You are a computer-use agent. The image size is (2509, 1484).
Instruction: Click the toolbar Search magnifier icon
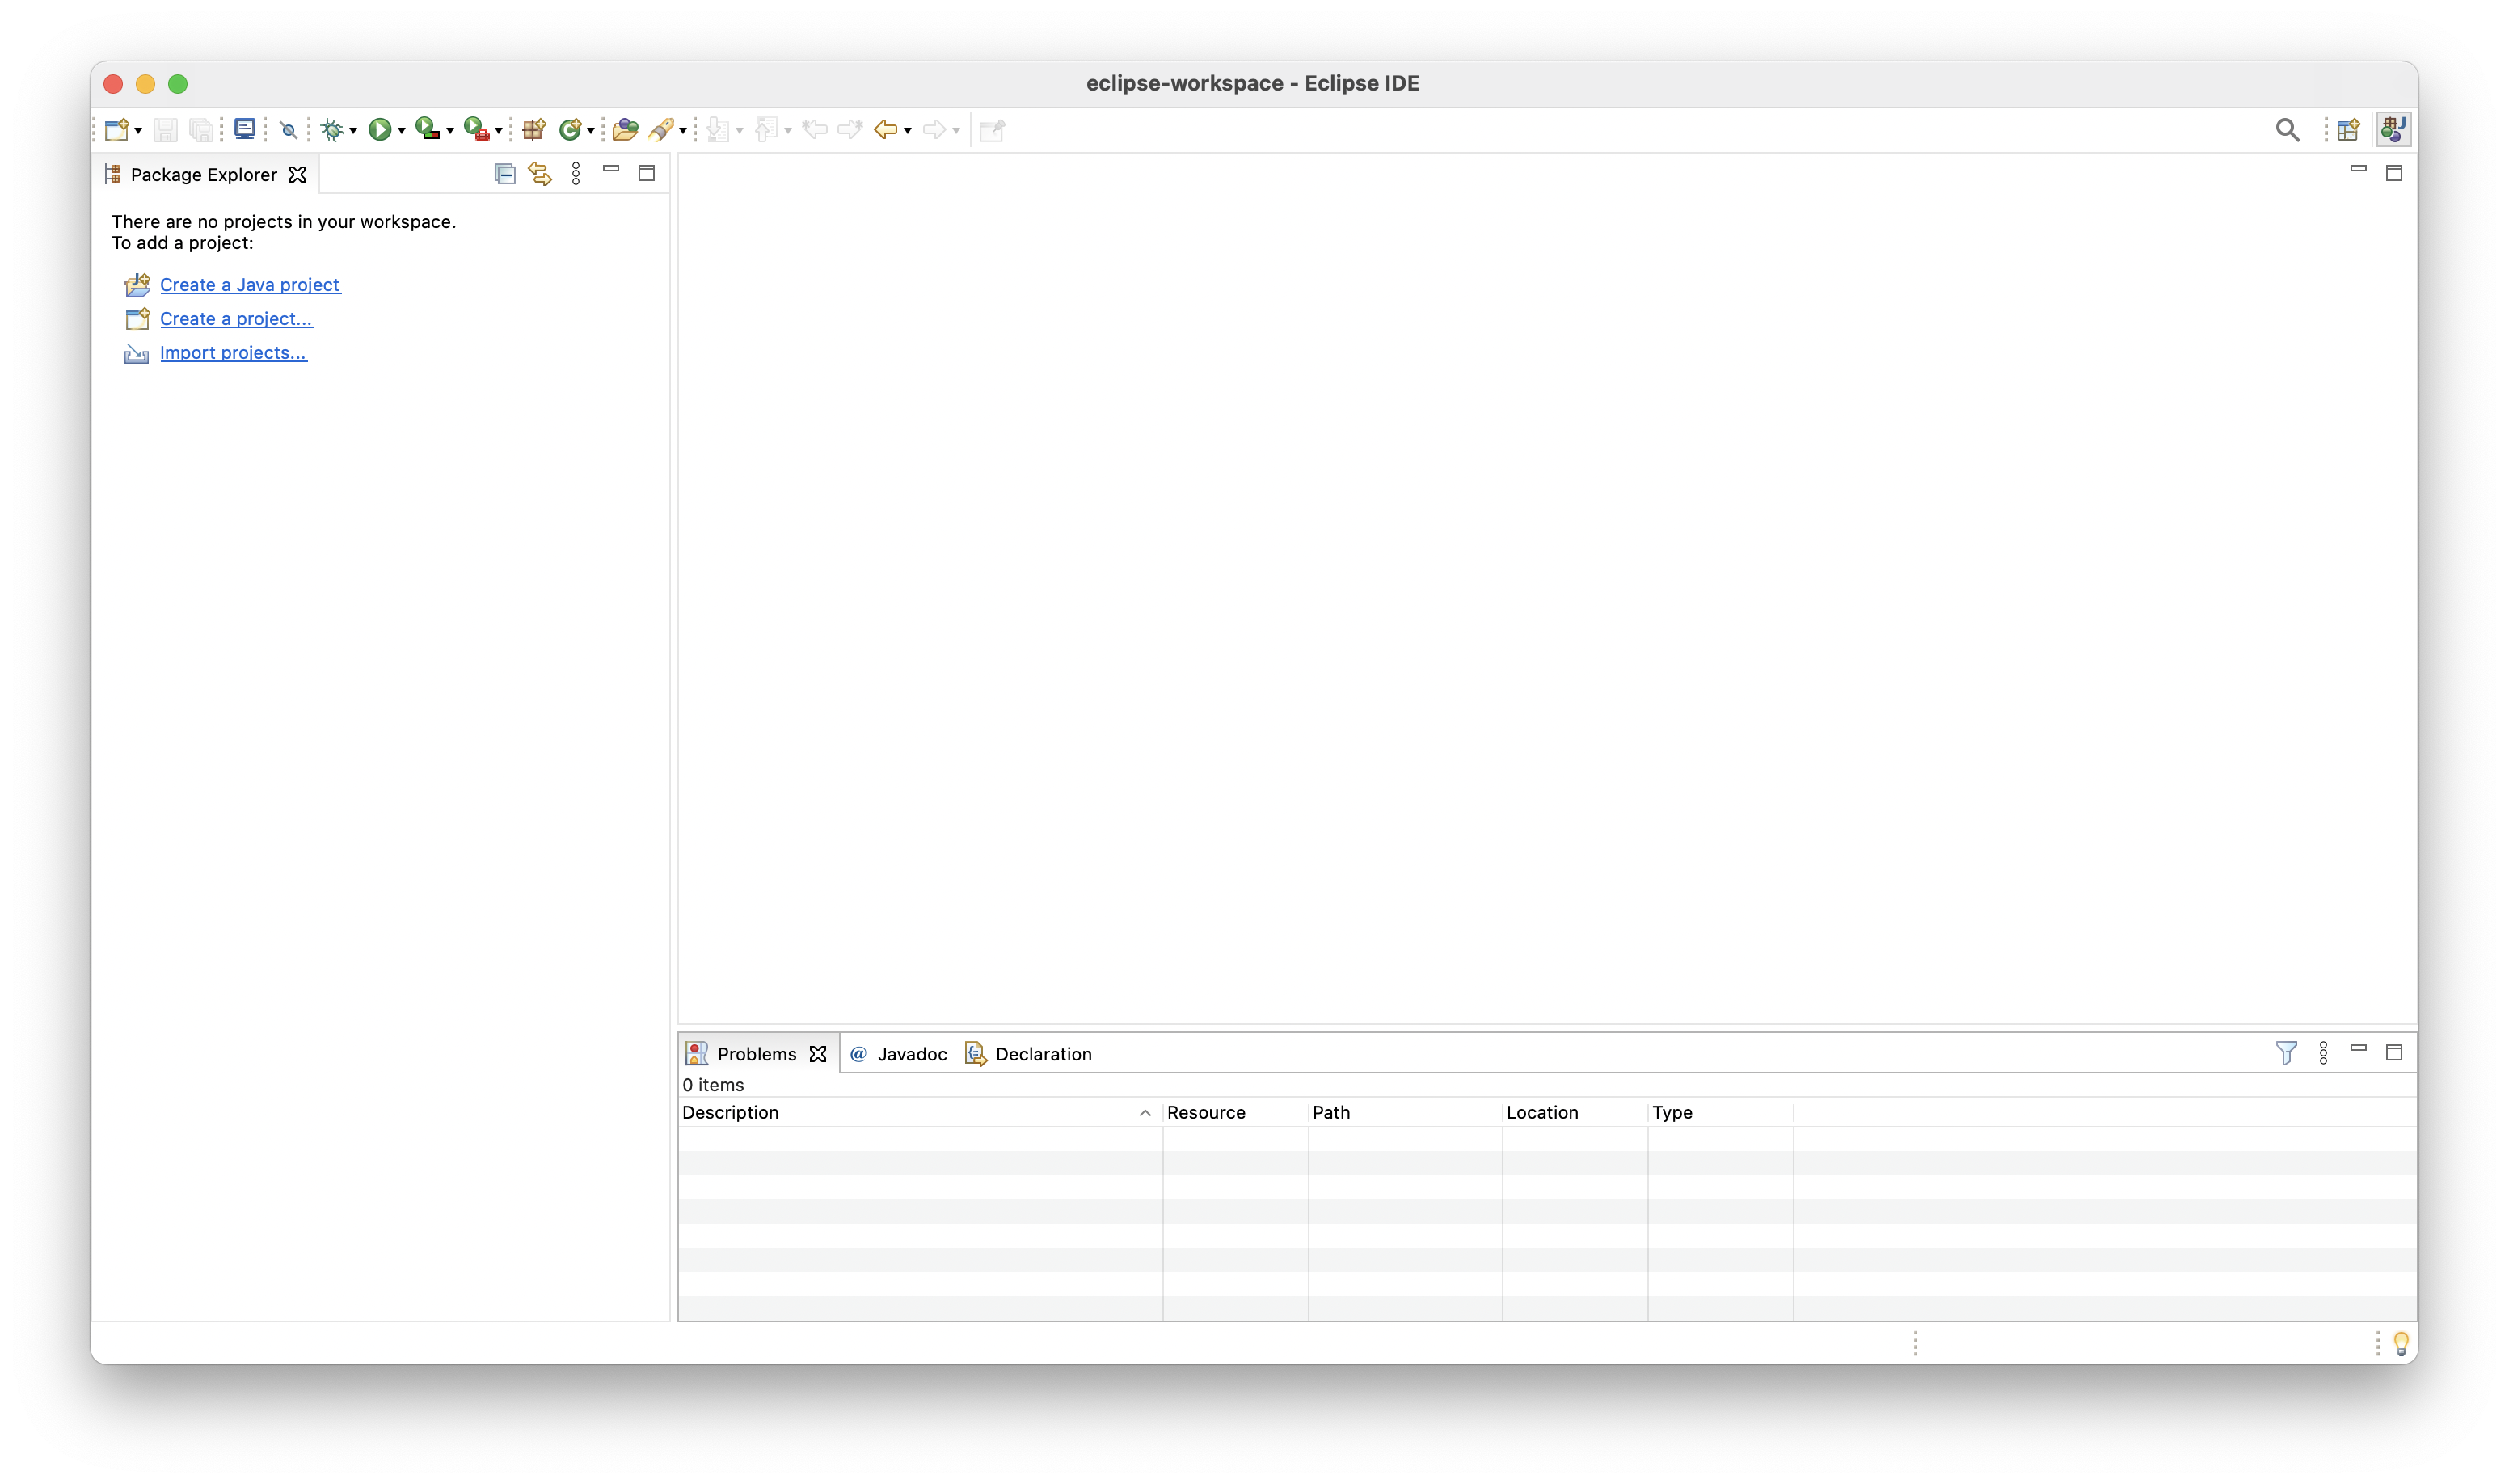coord(2286,130)
